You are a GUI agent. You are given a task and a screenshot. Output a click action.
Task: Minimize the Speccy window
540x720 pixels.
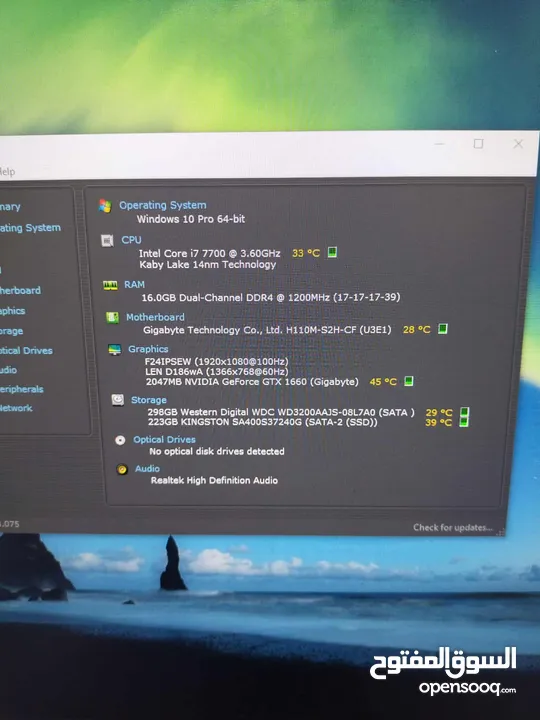click(x=439, y=144)
